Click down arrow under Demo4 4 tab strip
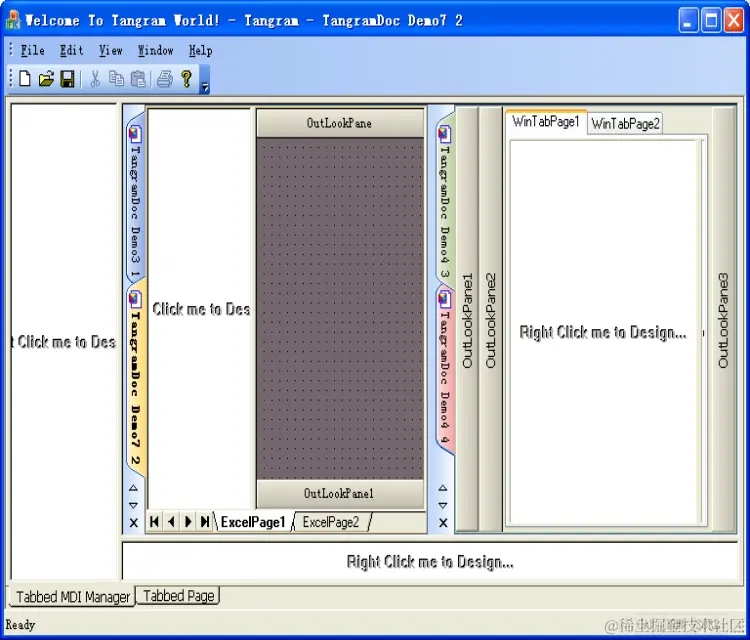Viewport: 750px width, 640px height. (x=443, y=505)
